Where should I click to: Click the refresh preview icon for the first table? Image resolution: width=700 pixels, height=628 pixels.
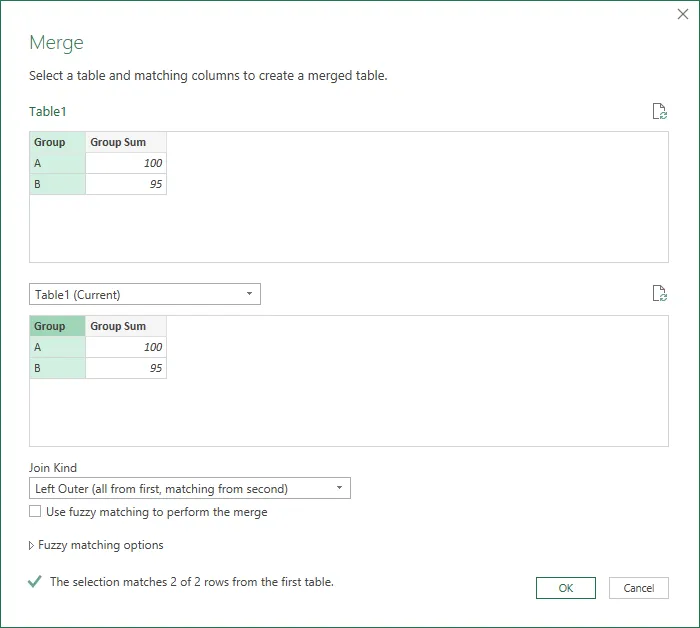click(659, 111)
